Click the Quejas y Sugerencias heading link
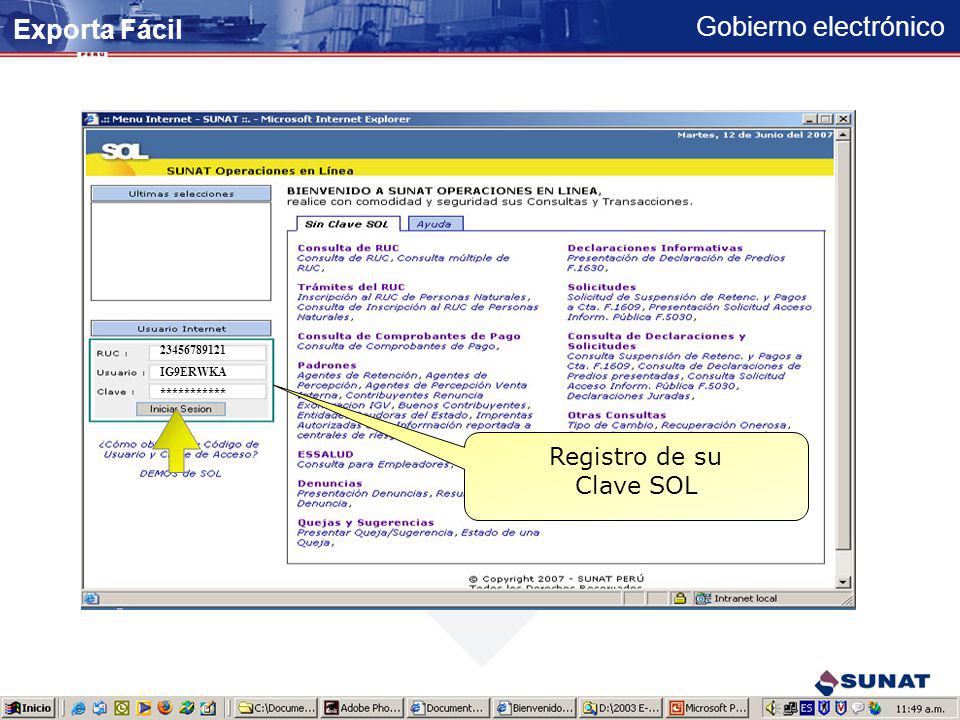960x720 pixels. (366, 523)
